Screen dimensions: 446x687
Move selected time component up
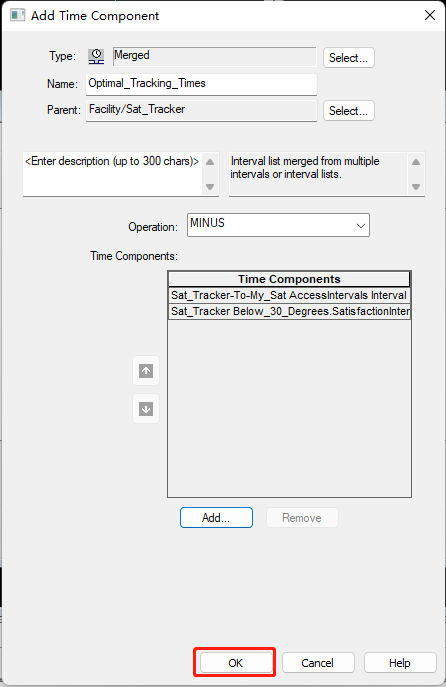point(146,371)
